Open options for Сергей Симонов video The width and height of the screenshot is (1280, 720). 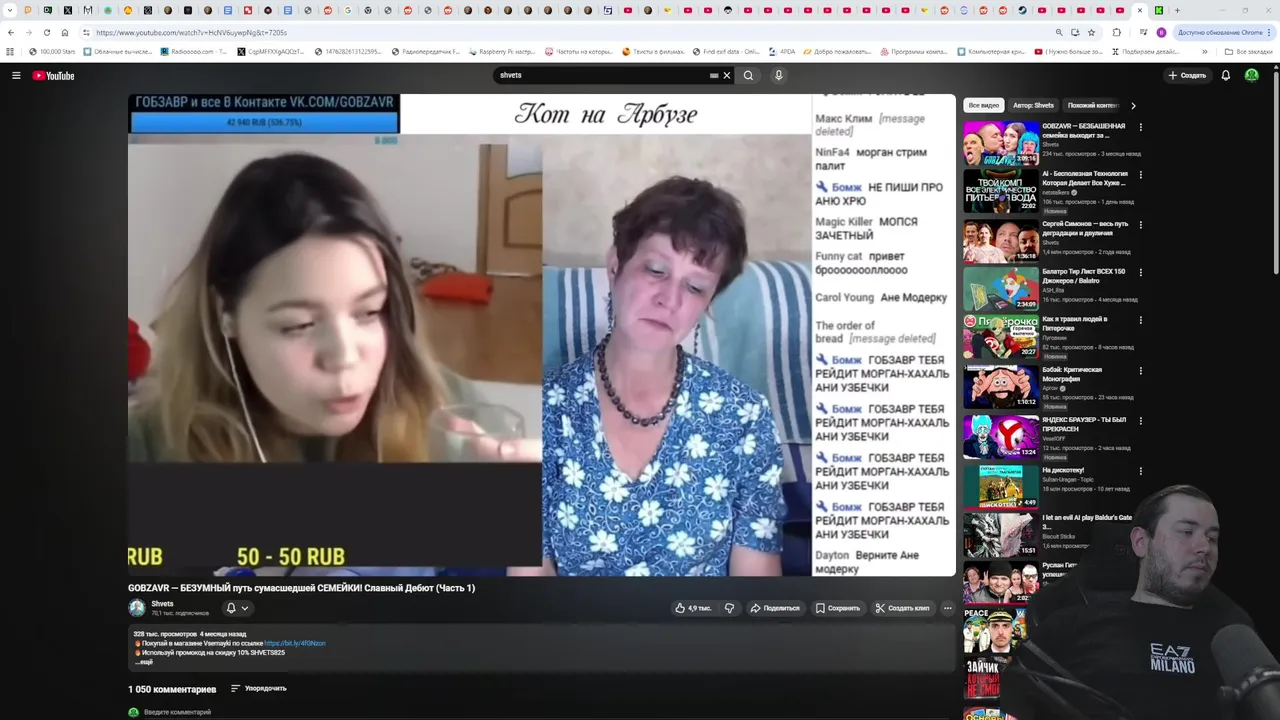pos(1140,224)
